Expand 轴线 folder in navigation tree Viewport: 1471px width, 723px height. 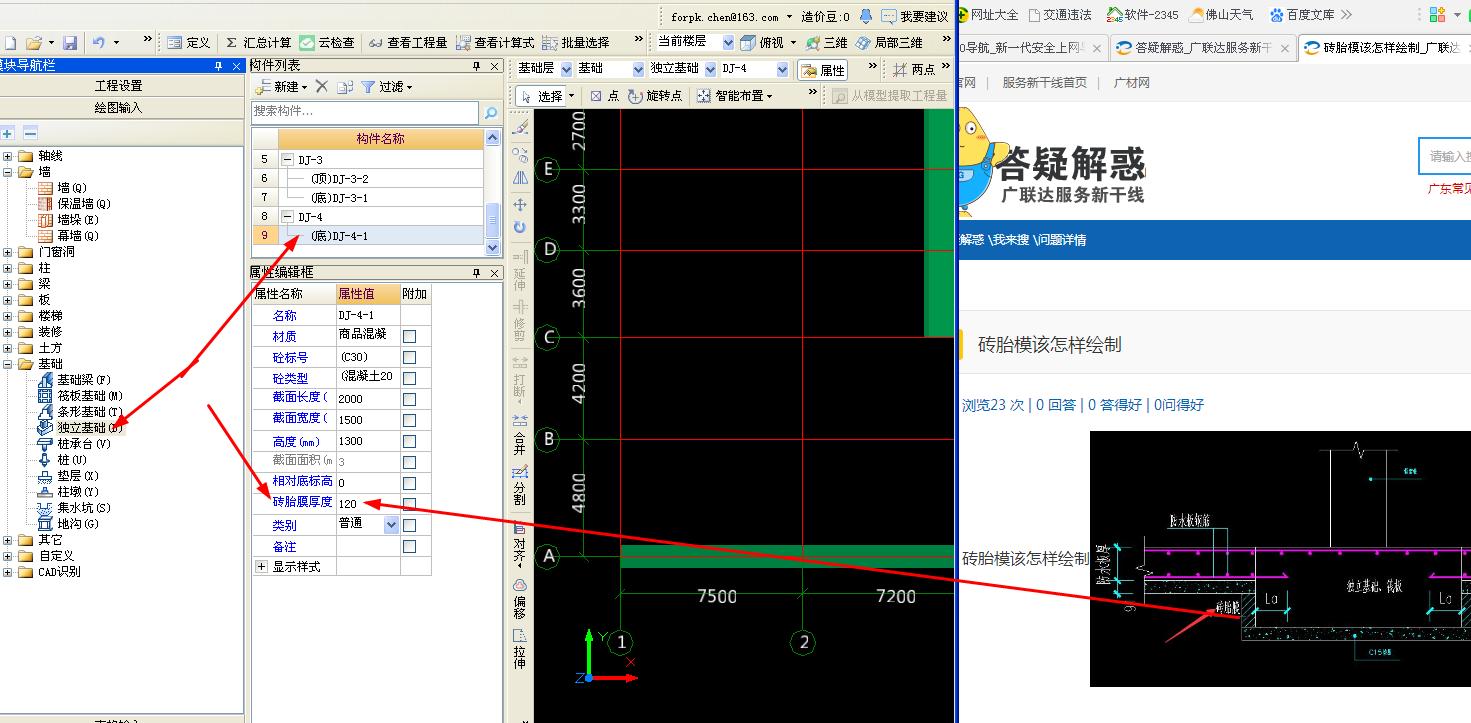click(8, 156)
